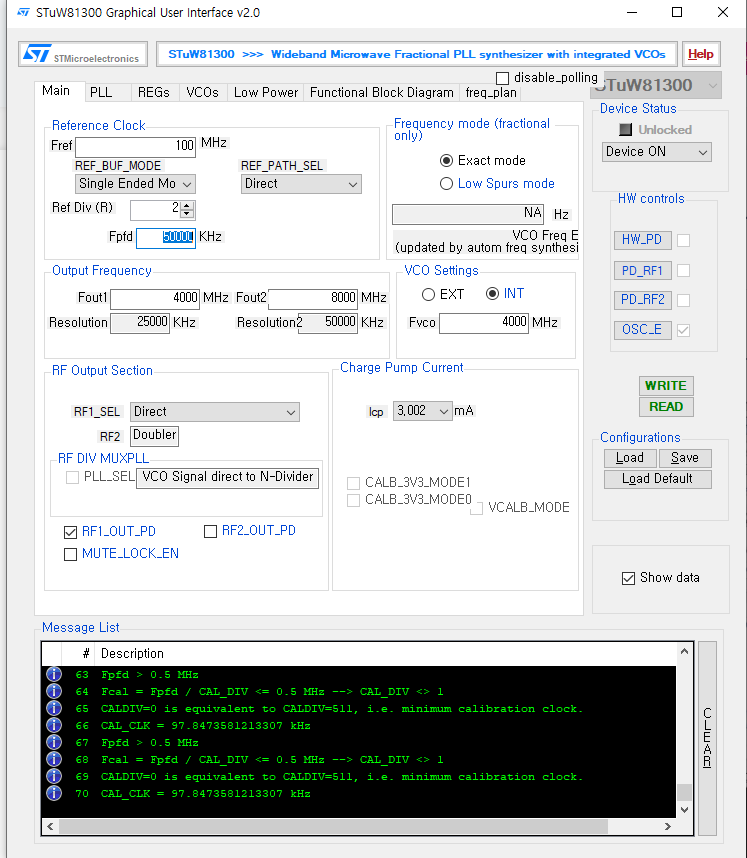Toggle the PD_RF2 checkbox
The height and width of the screenshot is (858, 747).
[683, 300]
